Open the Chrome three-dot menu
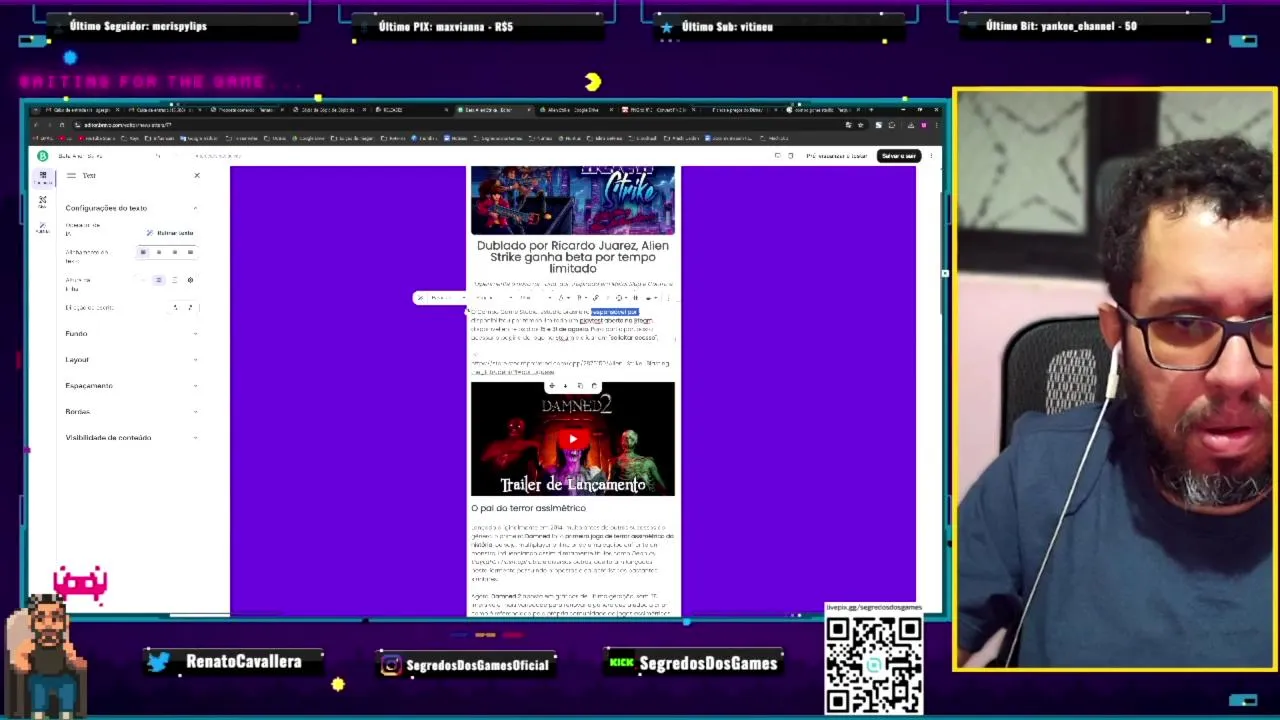This screenshot has height=720, width=1280. pyautogui.click(x=937, y=125)
